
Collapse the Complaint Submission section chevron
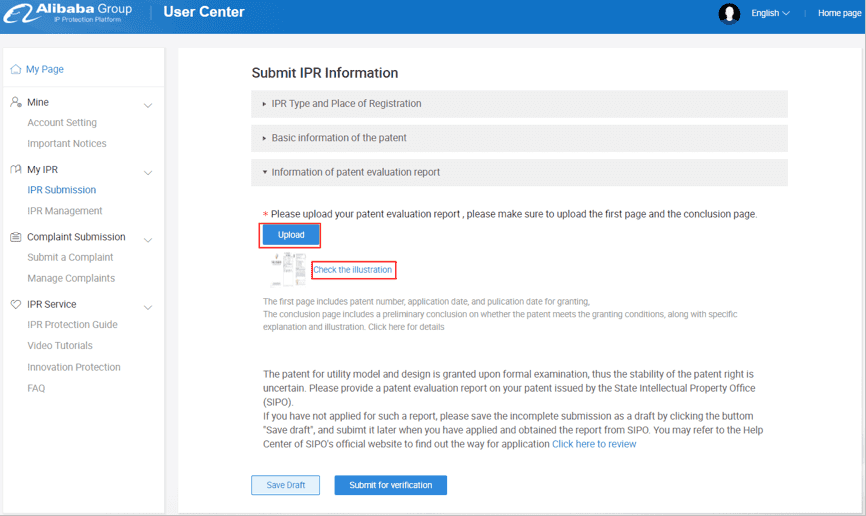click(148, 240)
